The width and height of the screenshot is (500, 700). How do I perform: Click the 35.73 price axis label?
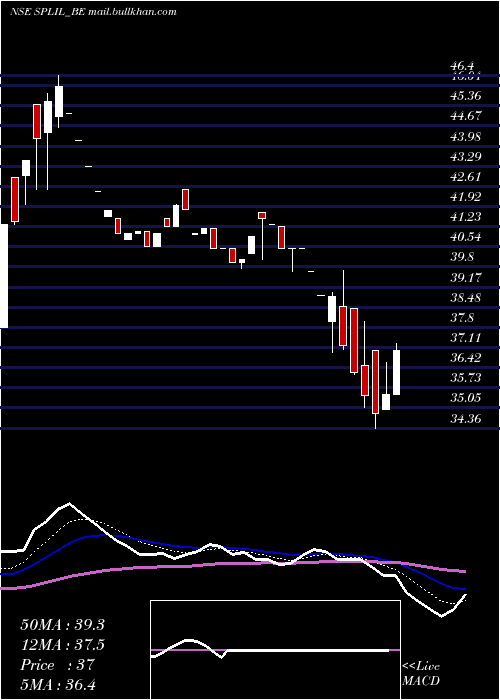click(x=467, y=378)
